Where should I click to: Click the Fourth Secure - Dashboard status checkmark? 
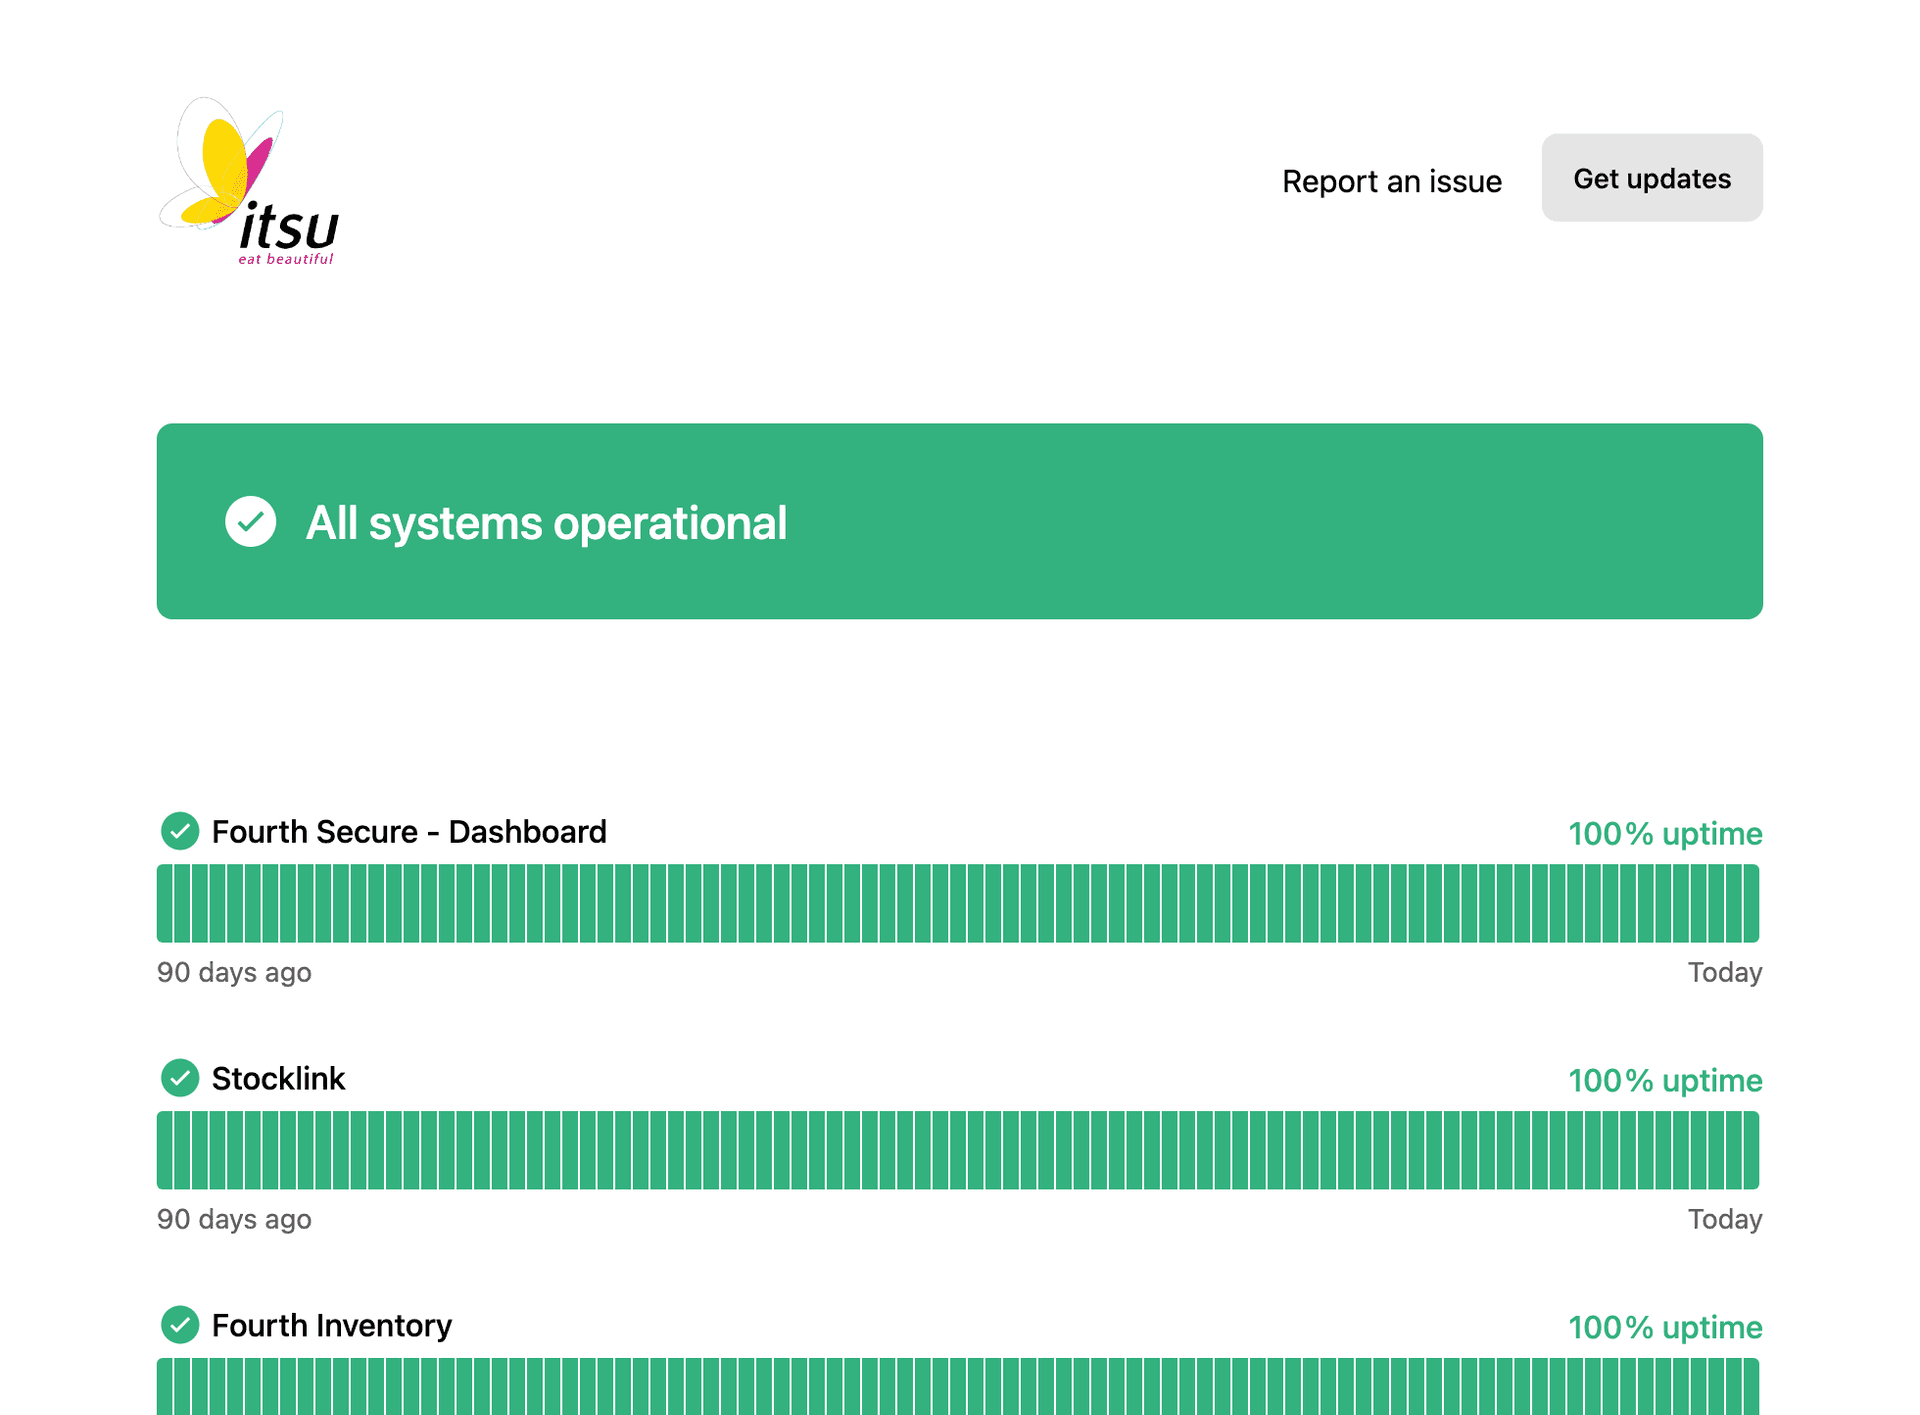point(180,831)
